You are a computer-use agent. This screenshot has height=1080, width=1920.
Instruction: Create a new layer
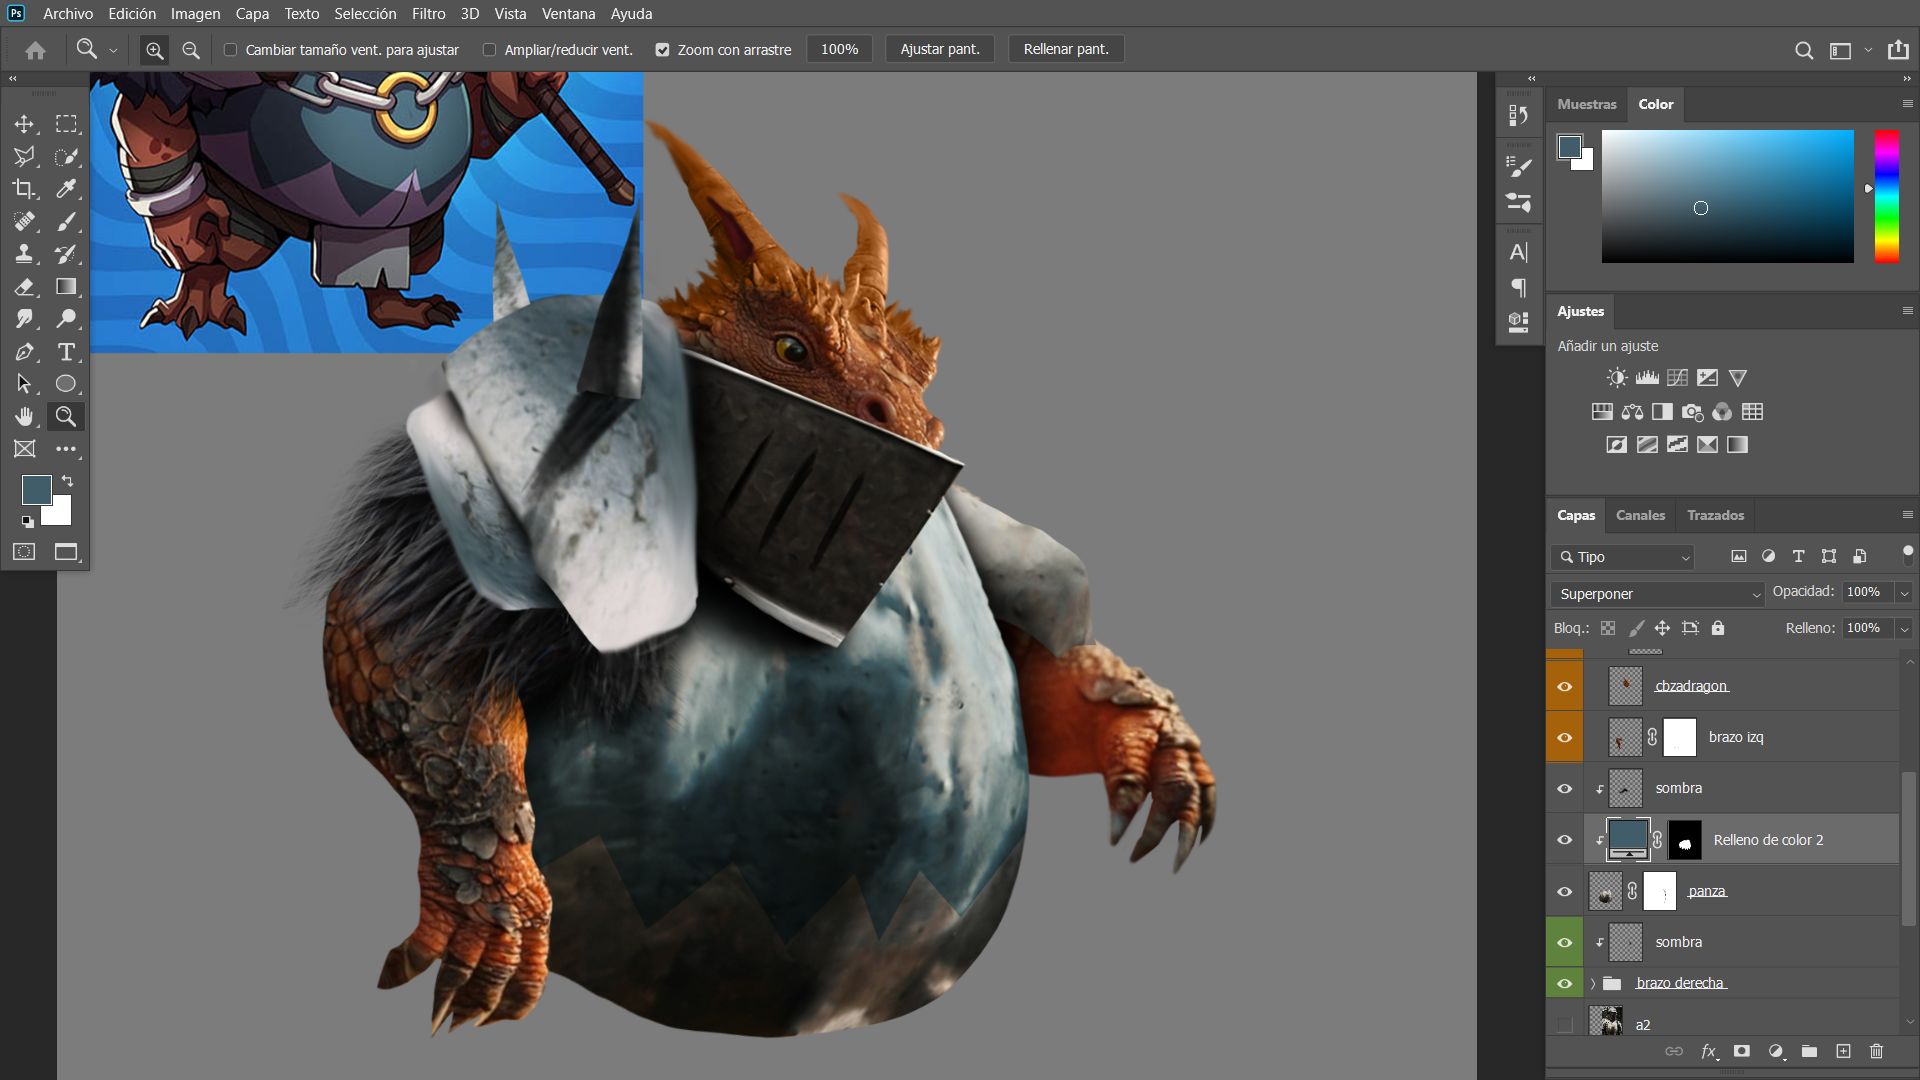click(1843, 1051)
